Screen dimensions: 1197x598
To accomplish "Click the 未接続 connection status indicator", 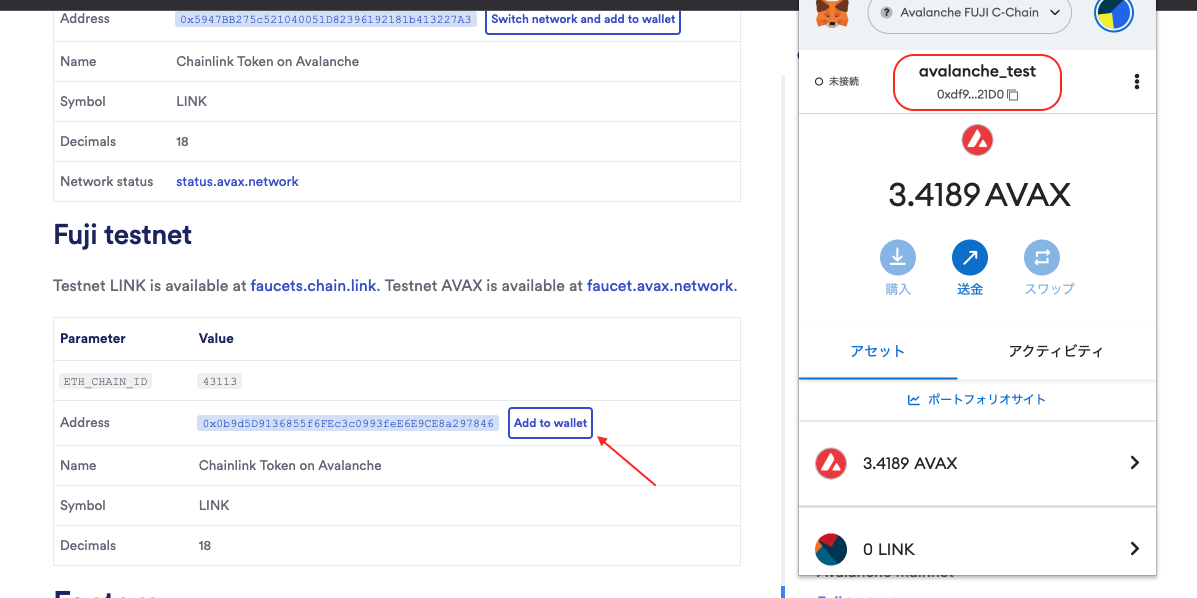I will point(837,81).
